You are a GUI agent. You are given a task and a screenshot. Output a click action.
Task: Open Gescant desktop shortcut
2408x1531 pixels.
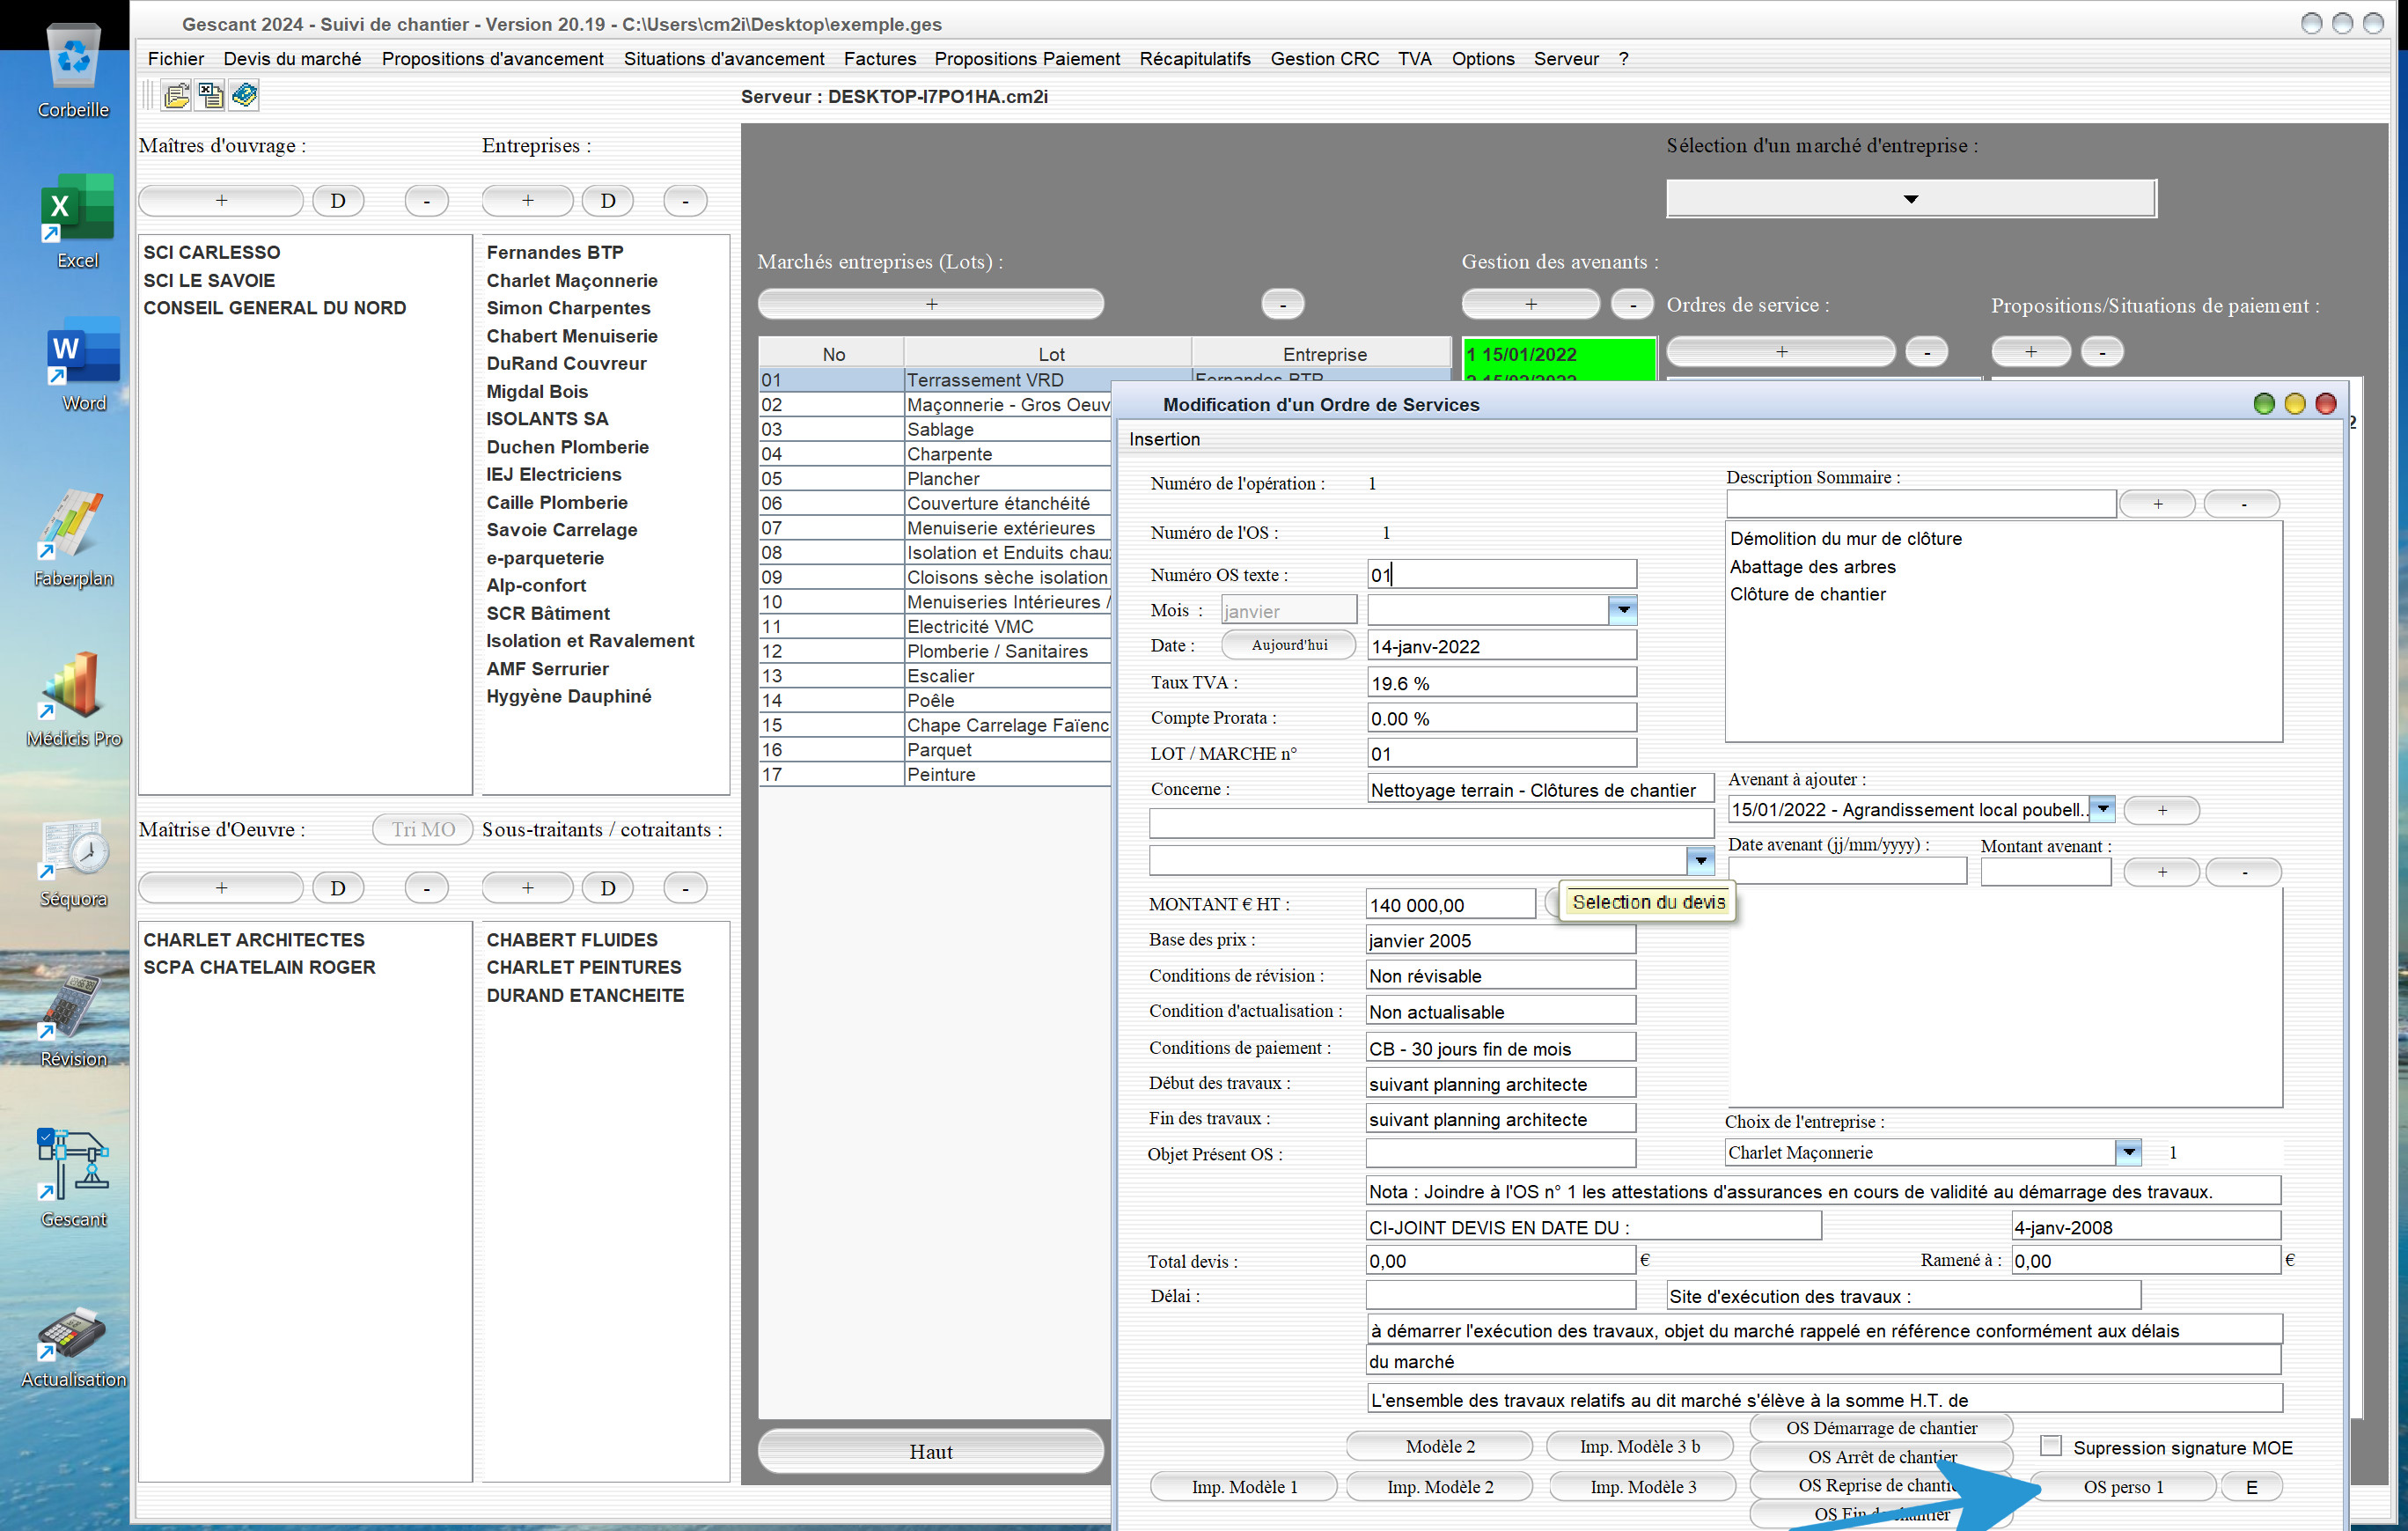point(73,1178)
